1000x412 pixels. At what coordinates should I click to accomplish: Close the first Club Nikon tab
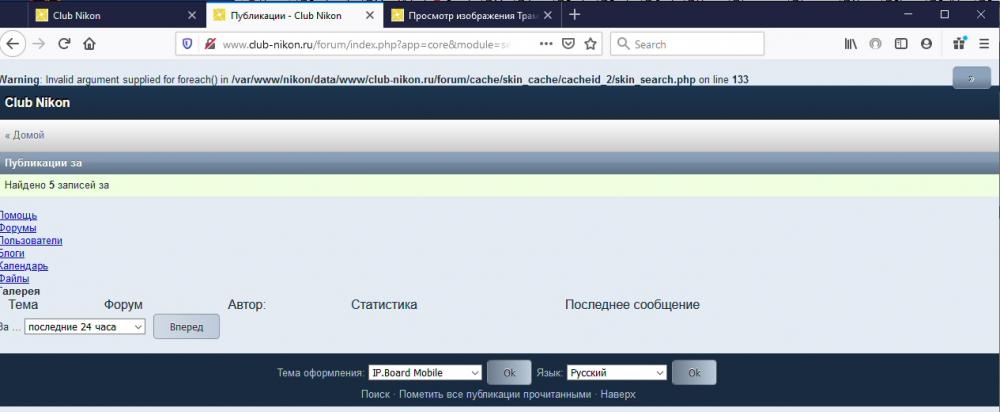pos(192,15)
